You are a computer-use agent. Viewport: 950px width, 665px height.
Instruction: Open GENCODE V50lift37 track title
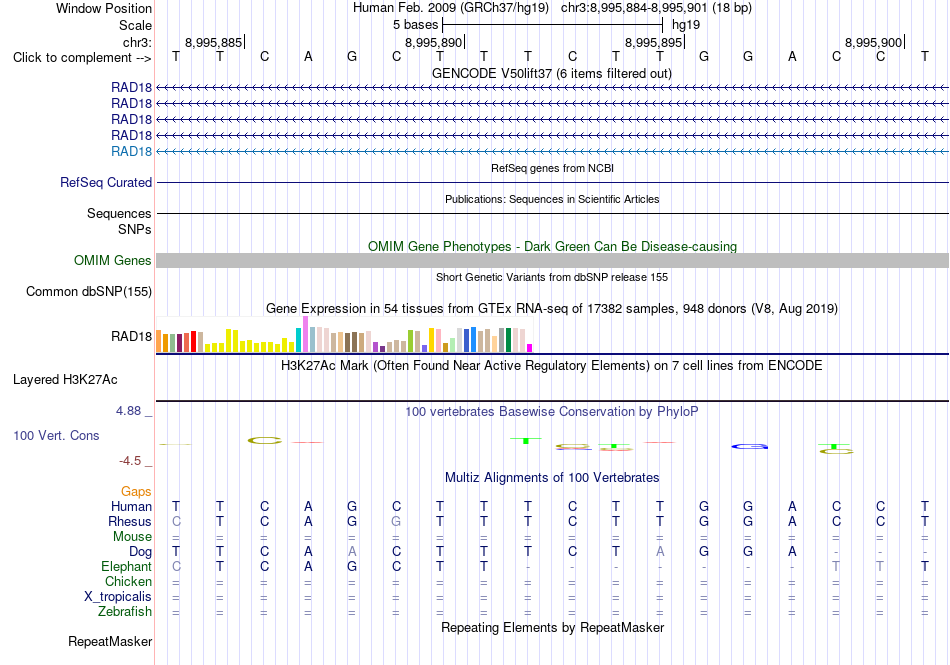tap(551, 74)
